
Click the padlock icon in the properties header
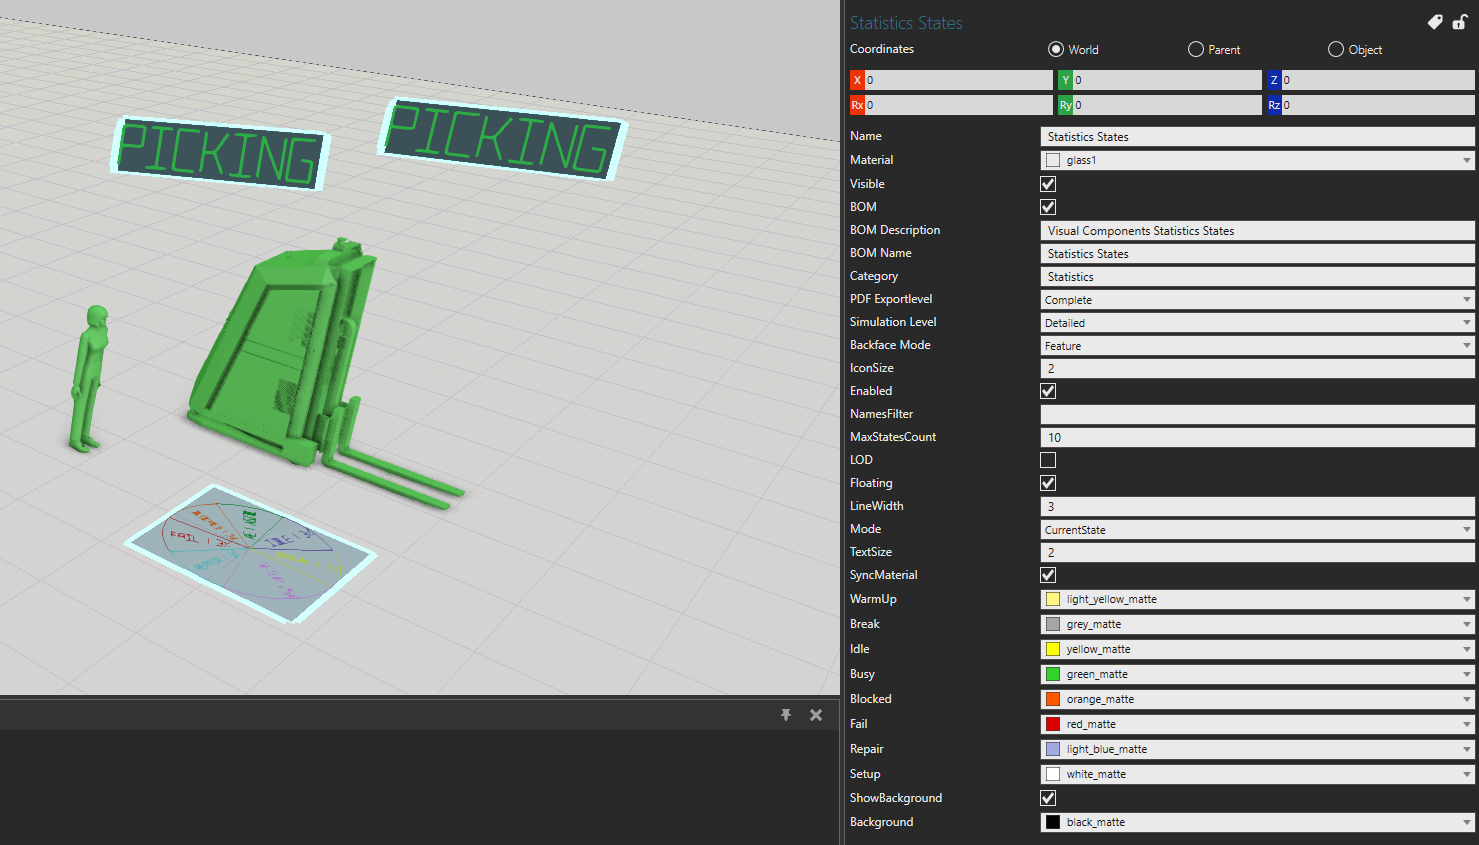coord(1460,22)
